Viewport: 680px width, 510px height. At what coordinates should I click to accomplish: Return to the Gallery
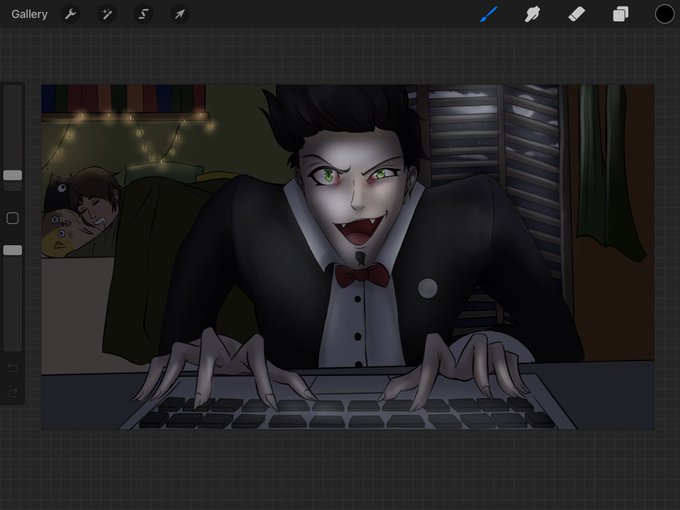29,14
